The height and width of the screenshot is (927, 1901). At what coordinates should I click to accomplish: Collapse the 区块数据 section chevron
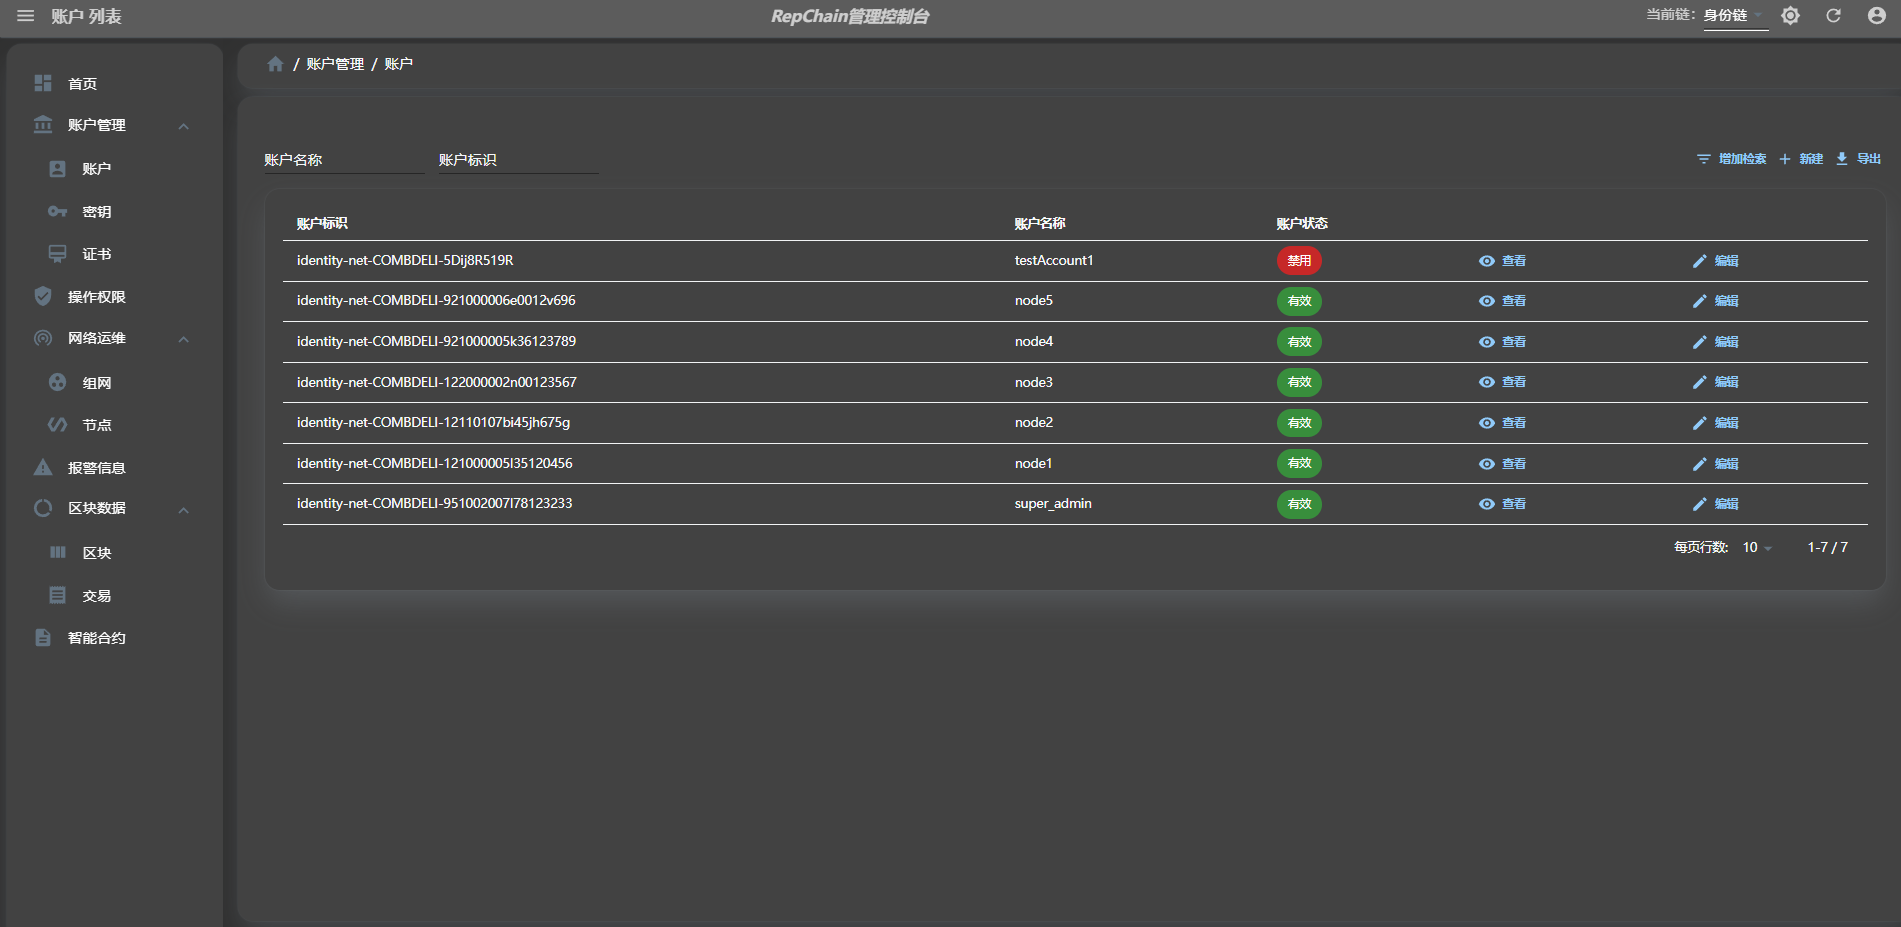(x=184, y=510)
